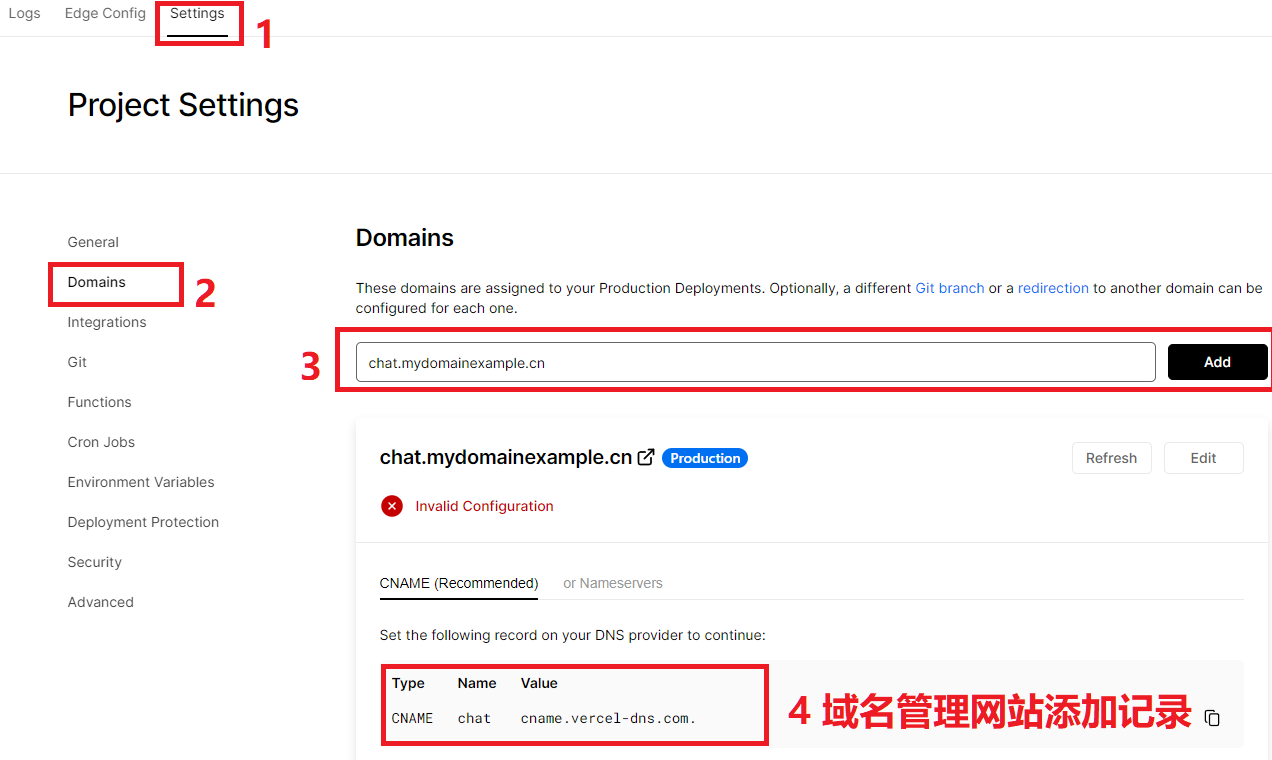The image size is (1272, 760).
Task: Go to the Logs tab
Action: [24, 14]
